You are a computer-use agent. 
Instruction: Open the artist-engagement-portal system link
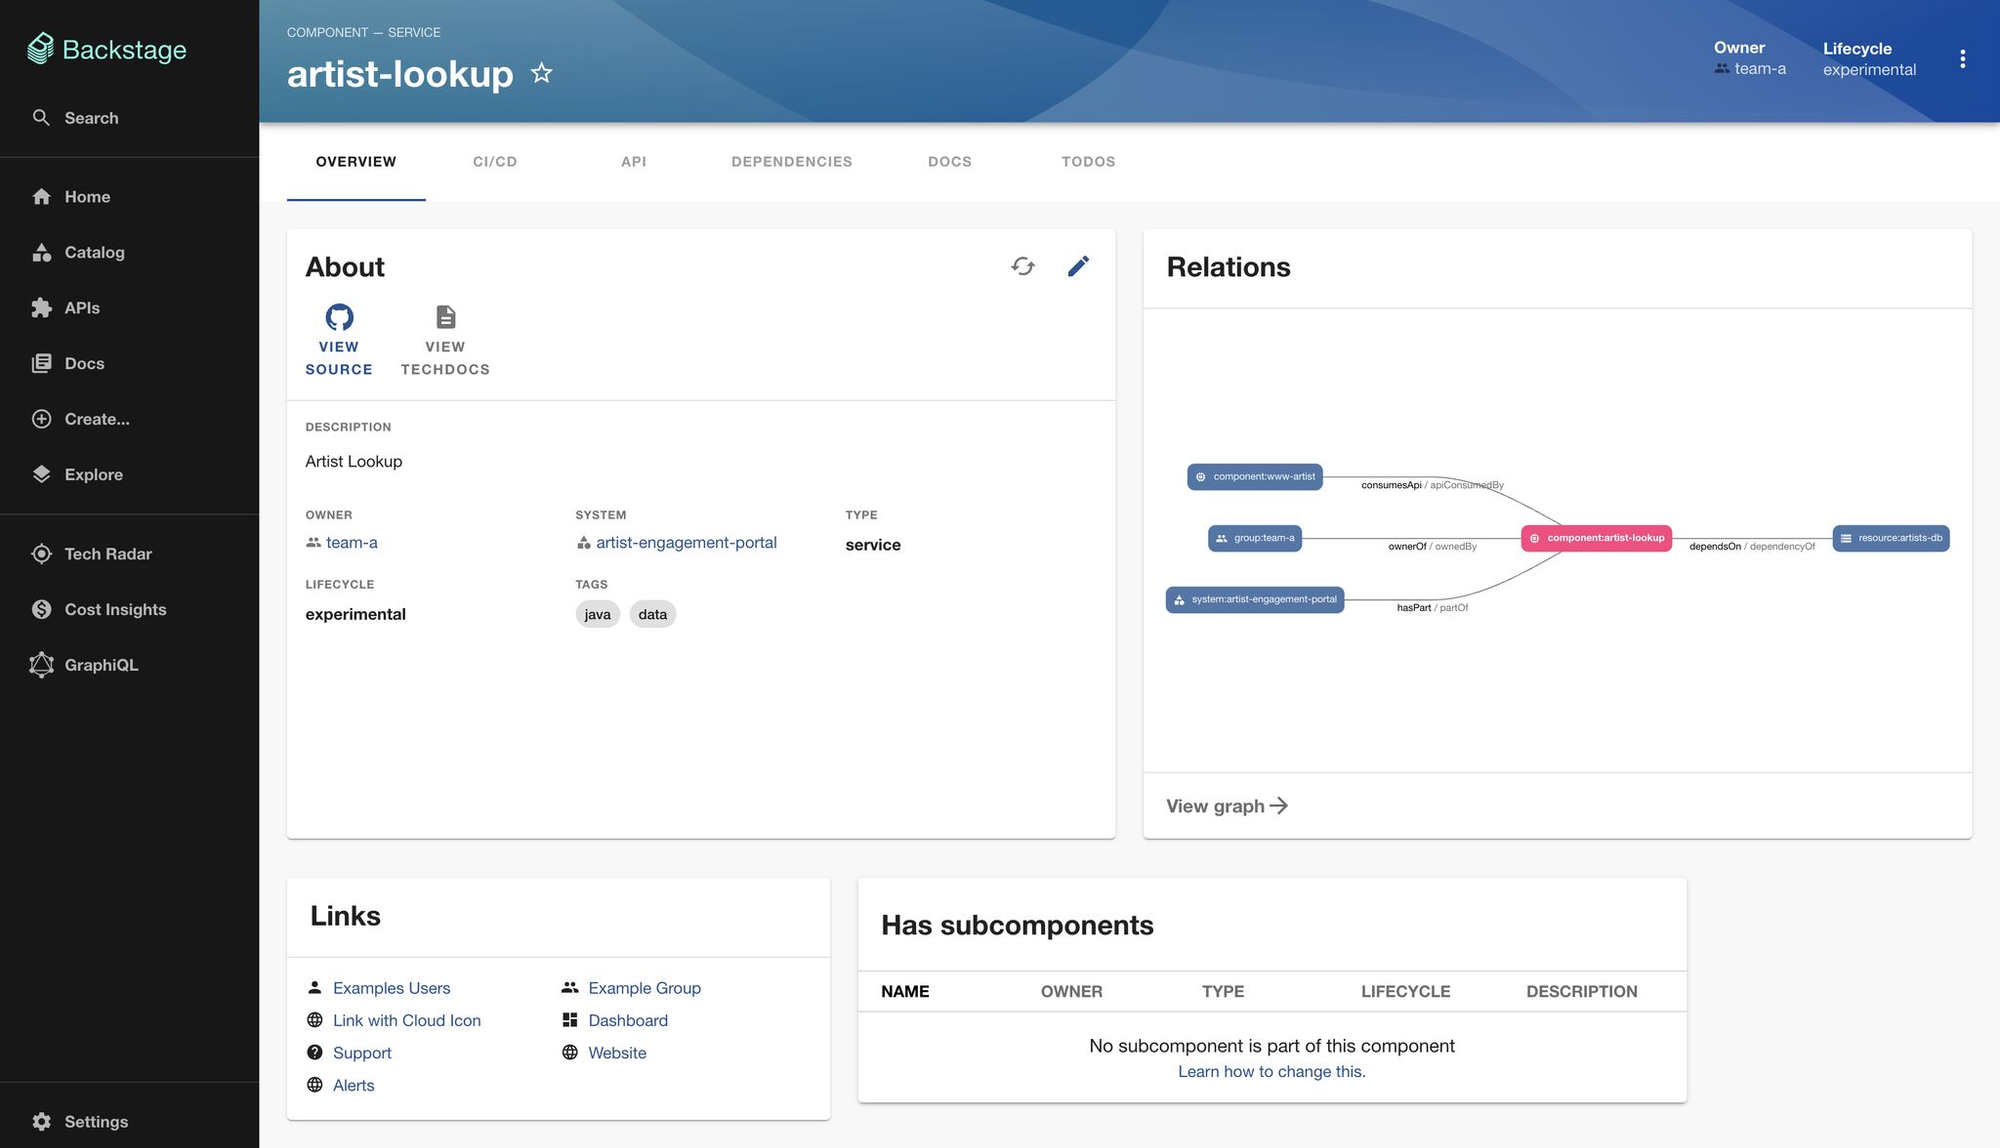(x=686, y=542)
